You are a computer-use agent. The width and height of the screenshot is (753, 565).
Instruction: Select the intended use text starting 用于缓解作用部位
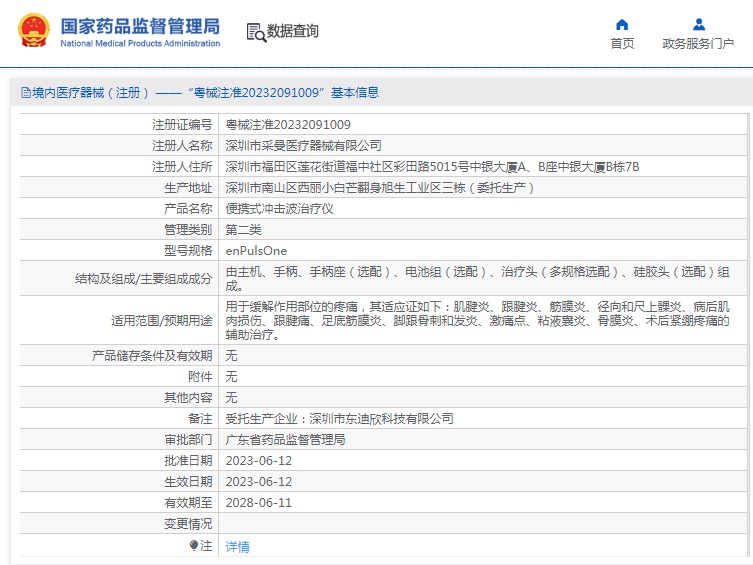[478, 320]
